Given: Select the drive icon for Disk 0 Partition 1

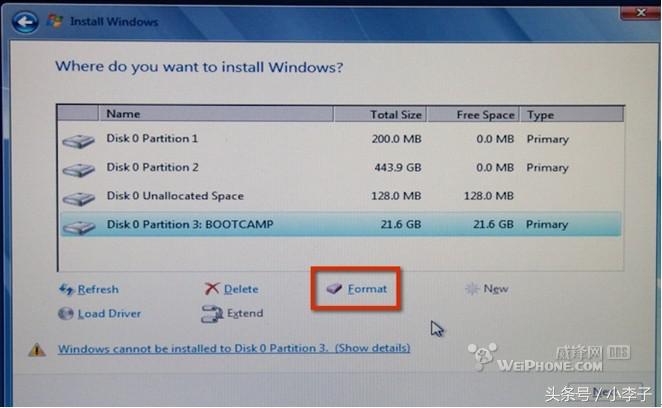Looking at the screenshot, I should click(79, 141).
